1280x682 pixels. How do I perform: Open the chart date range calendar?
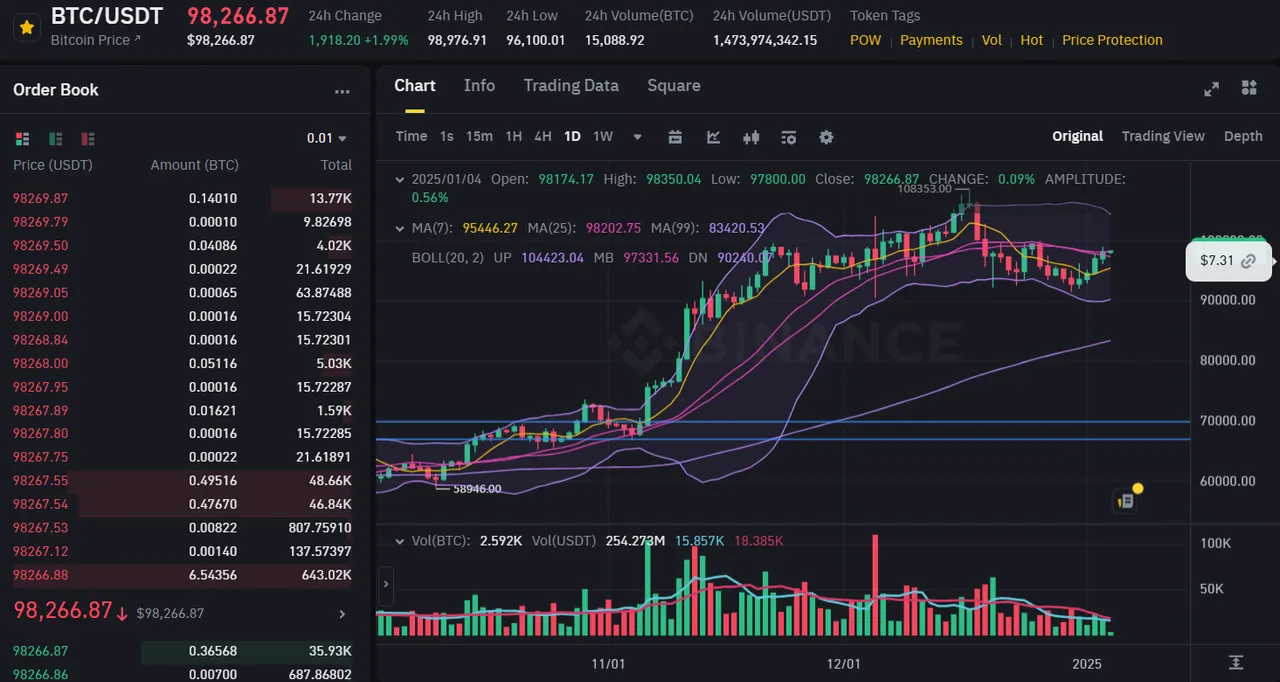675,137
